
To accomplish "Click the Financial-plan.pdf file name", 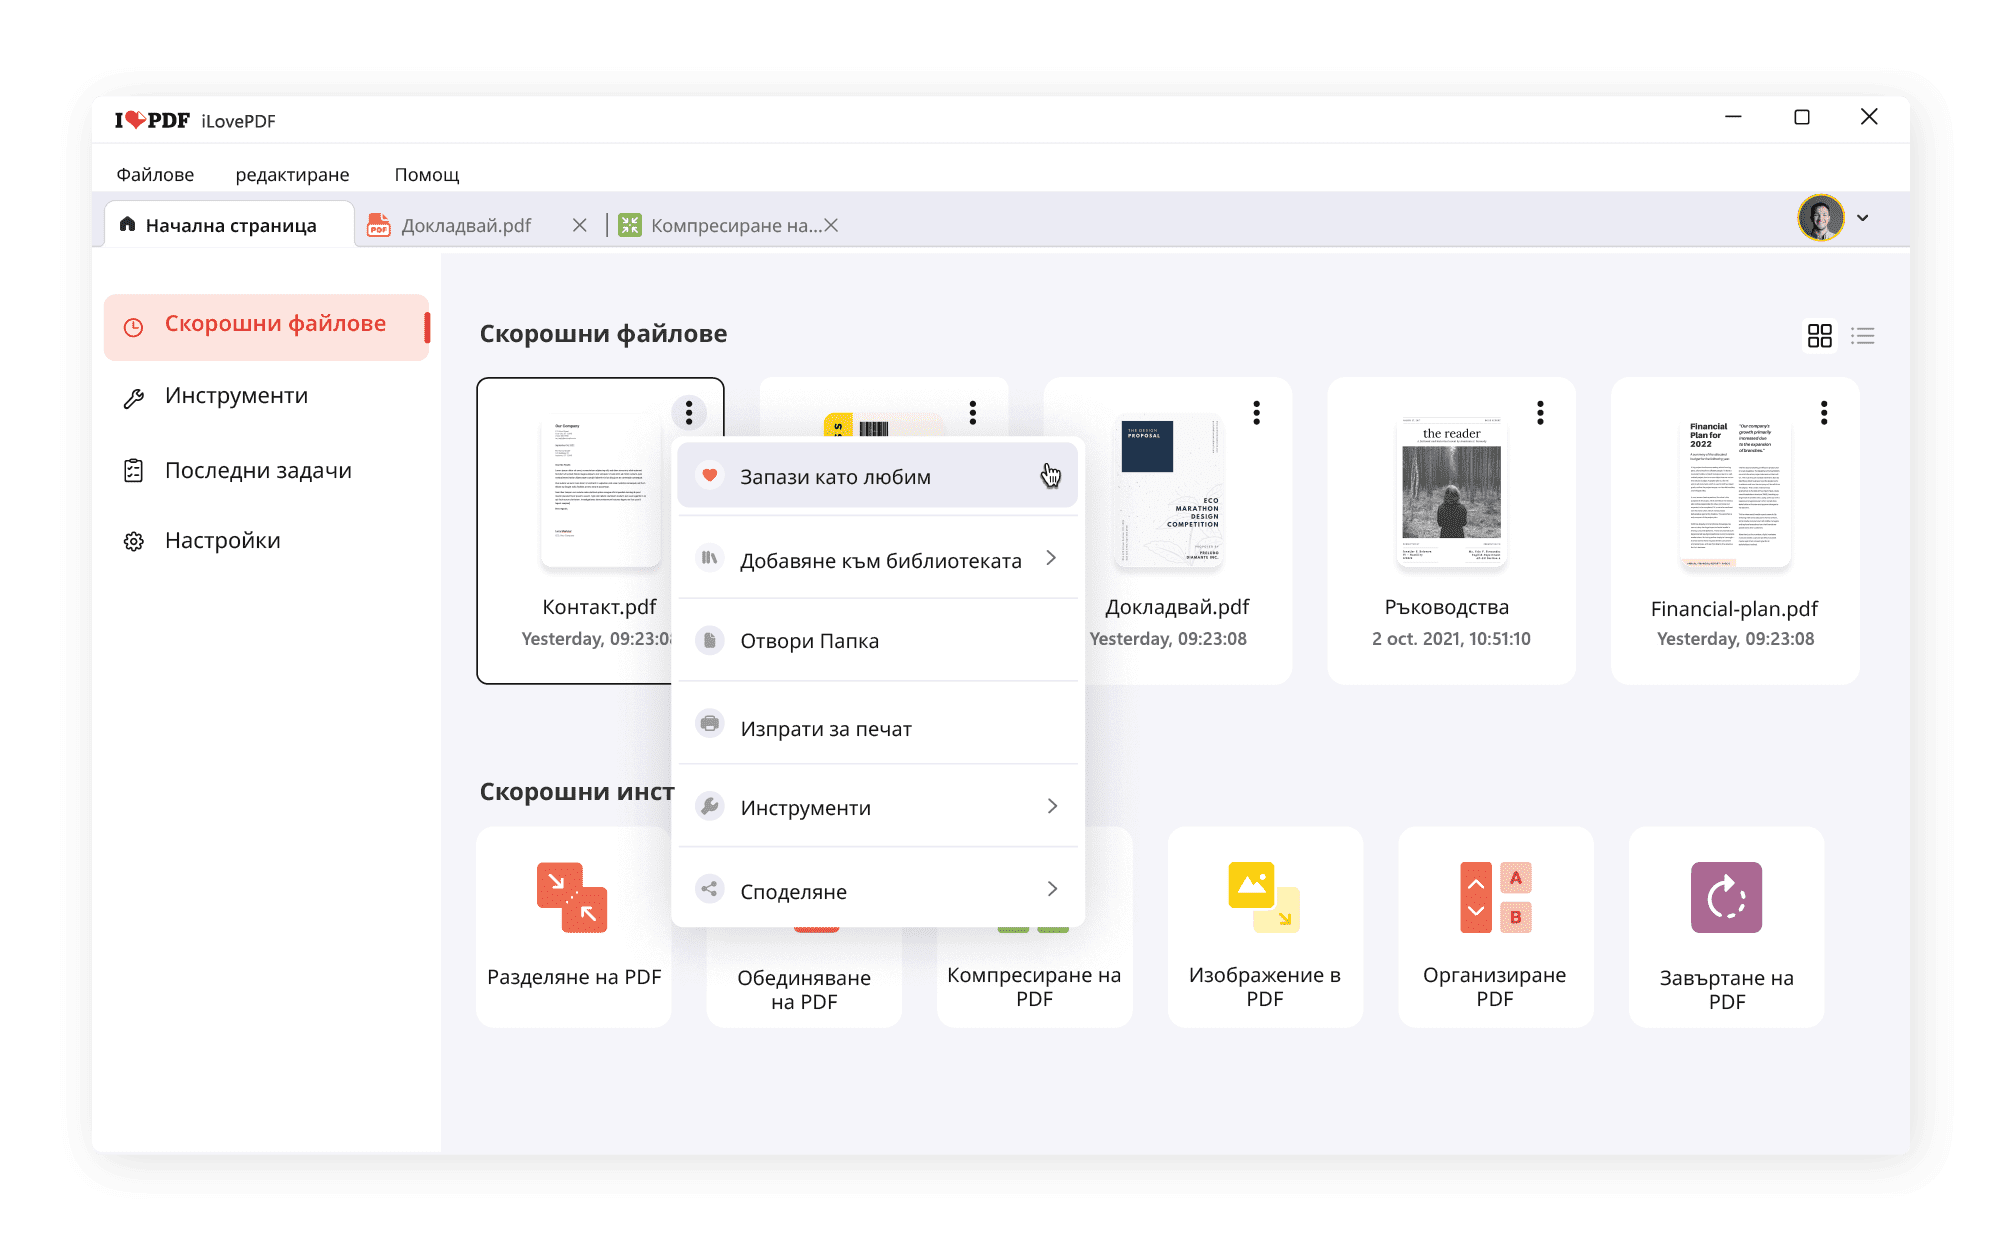I will tap(1734, 609).
